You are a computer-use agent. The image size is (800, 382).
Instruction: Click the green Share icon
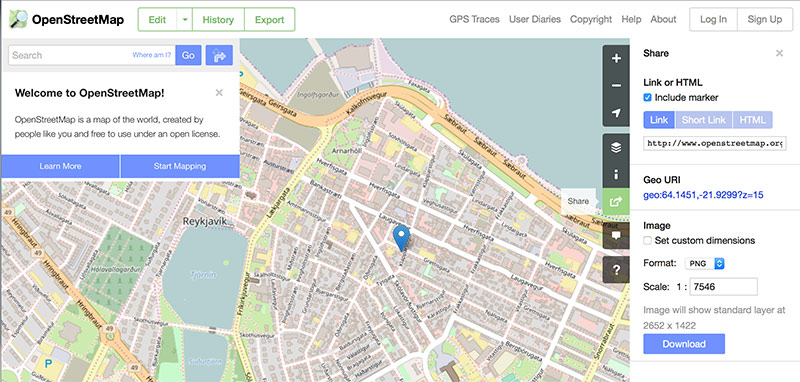pos(616,201)
